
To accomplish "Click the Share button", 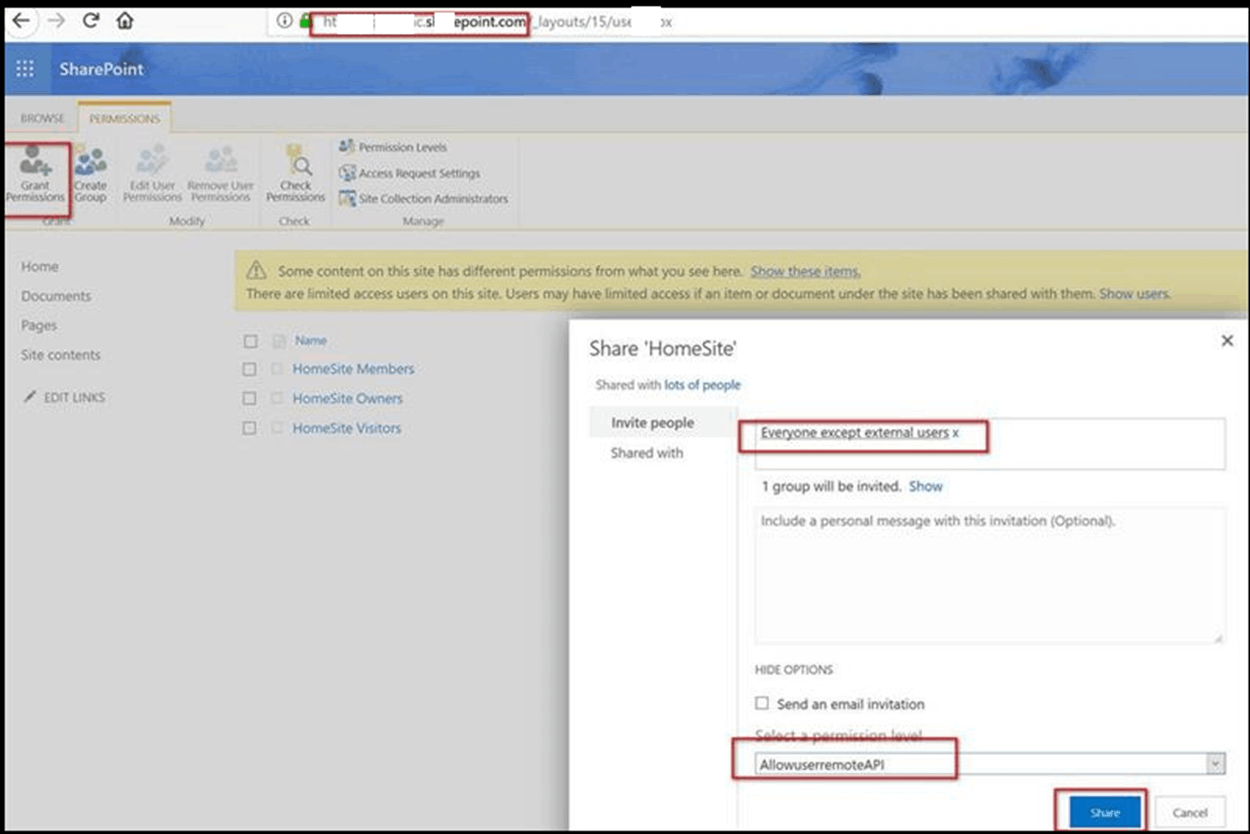I will (x=1105, y=813).
